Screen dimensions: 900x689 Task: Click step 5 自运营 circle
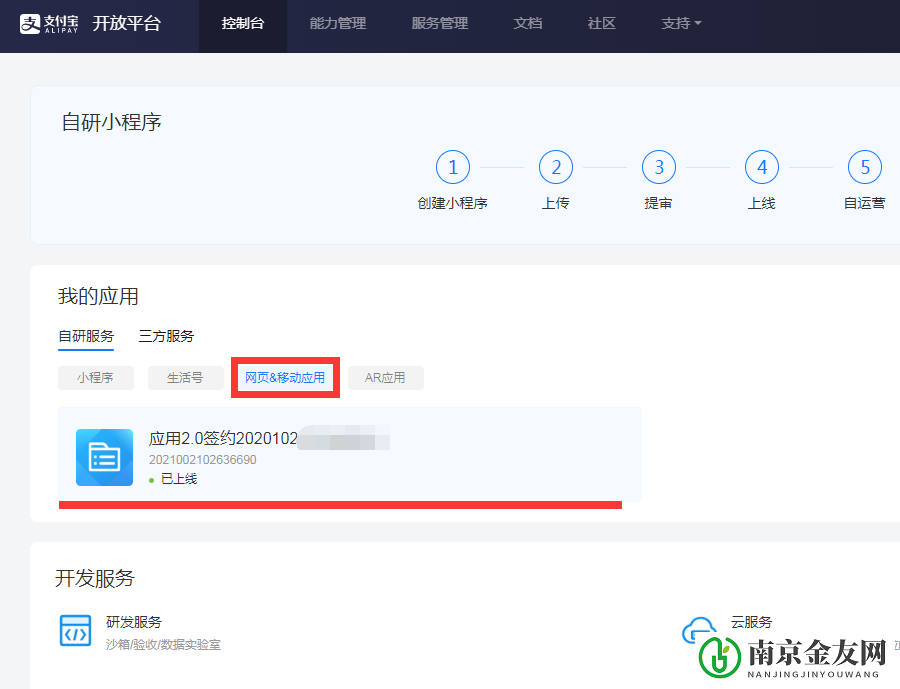point(864,167)
